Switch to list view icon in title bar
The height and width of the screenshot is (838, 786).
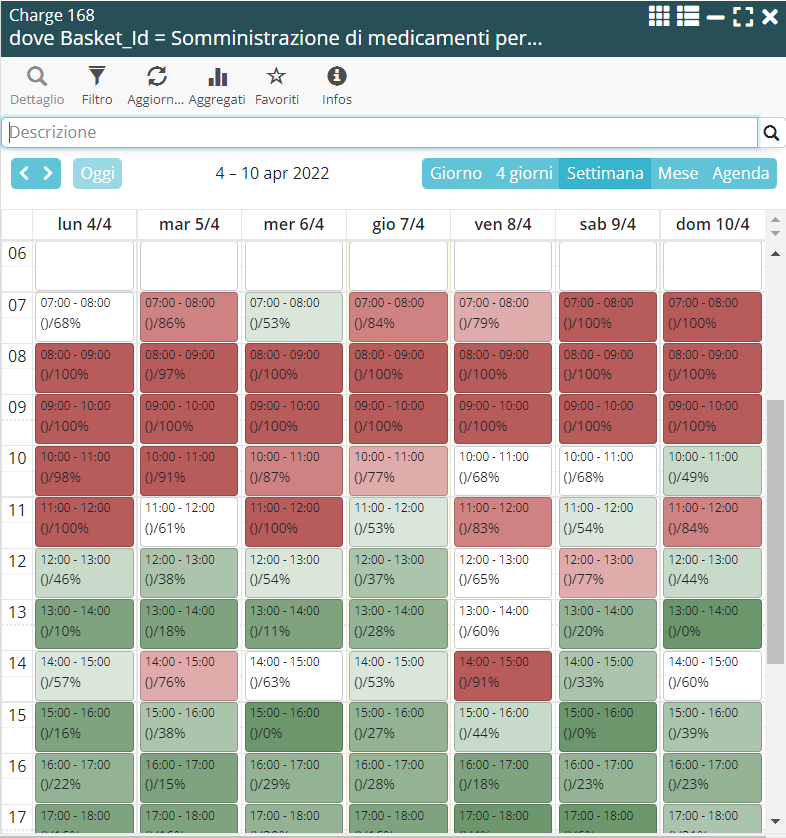pyautogui.click(x=687, y=16)
